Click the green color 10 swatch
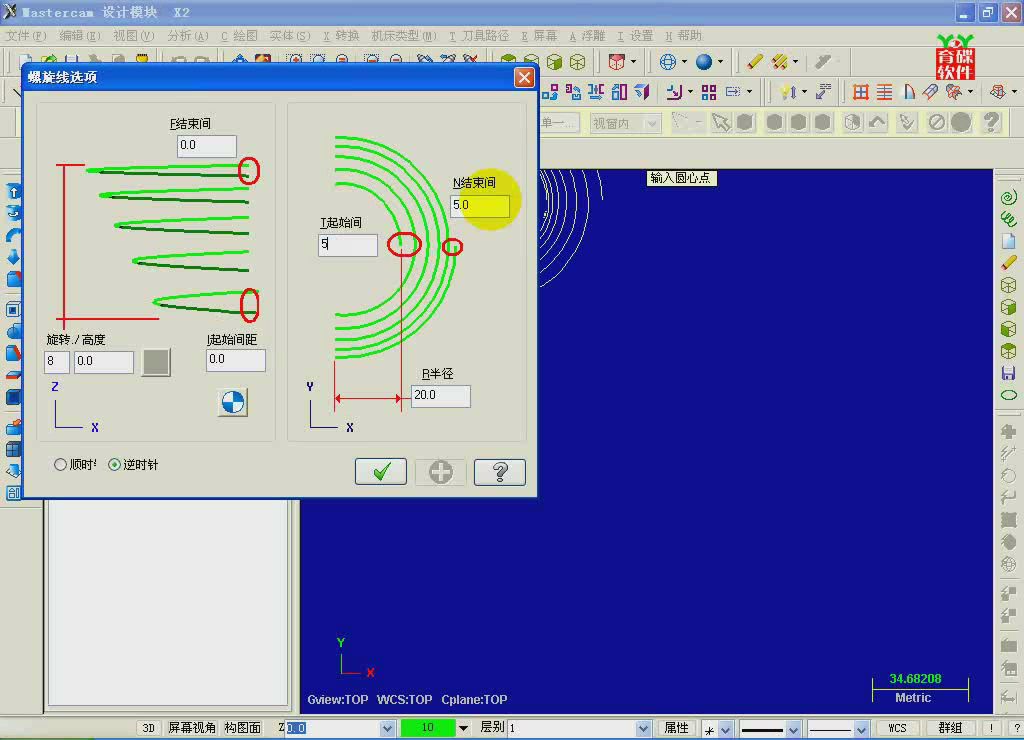This screenshot has width=1024, height=740. (428, 728)
